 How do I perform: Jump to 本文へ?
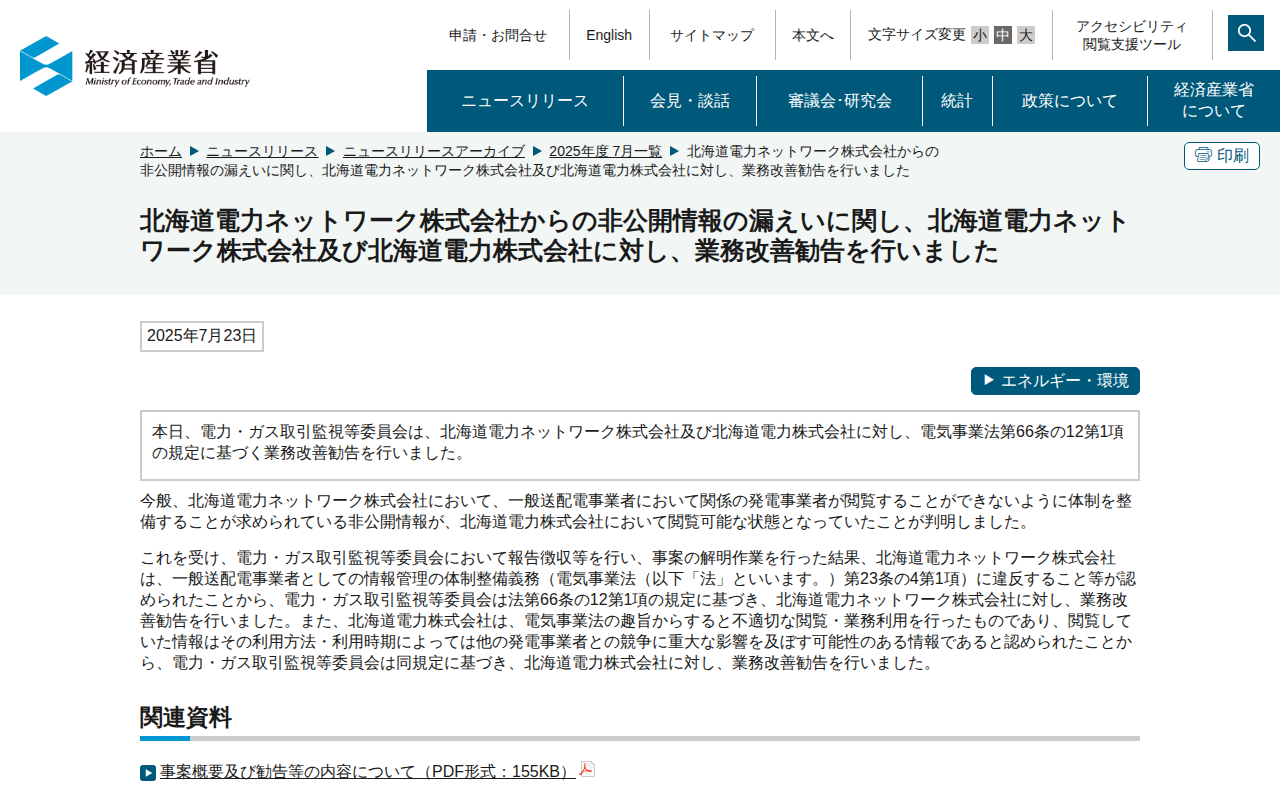pos(813,35)
